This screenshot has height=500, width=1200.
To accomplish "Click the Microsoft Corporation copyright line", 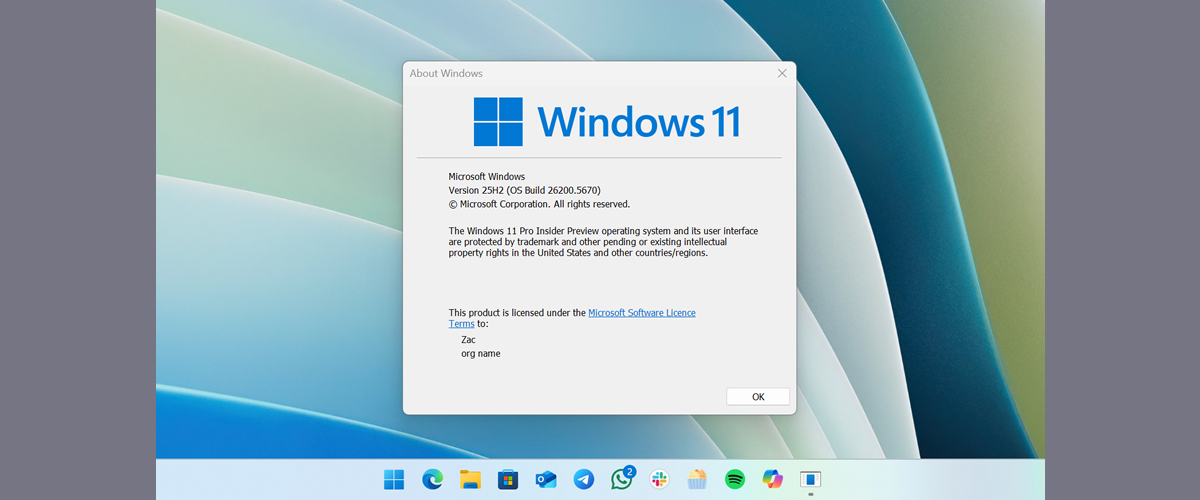I will [x=539, y=204].
